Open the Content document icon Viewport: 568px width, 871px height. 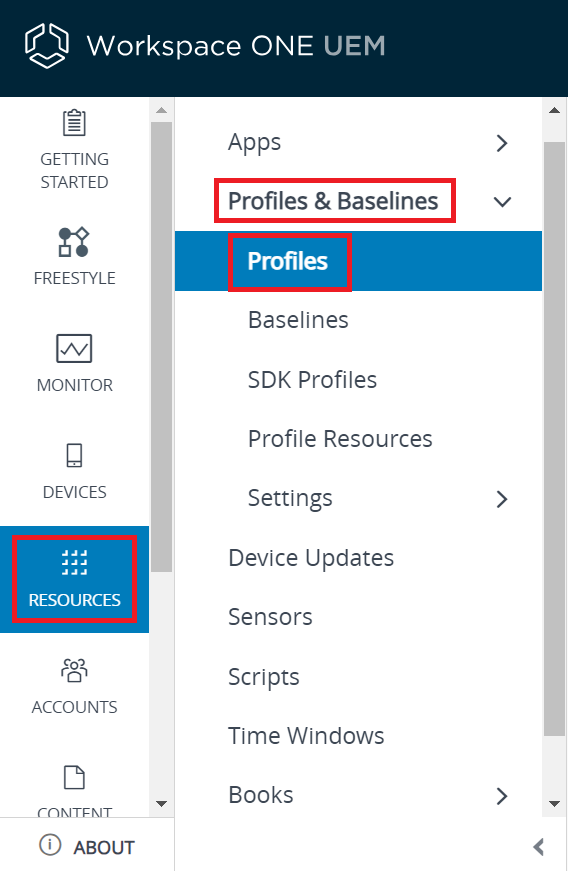pyautogui.click(x=74, y=777)
